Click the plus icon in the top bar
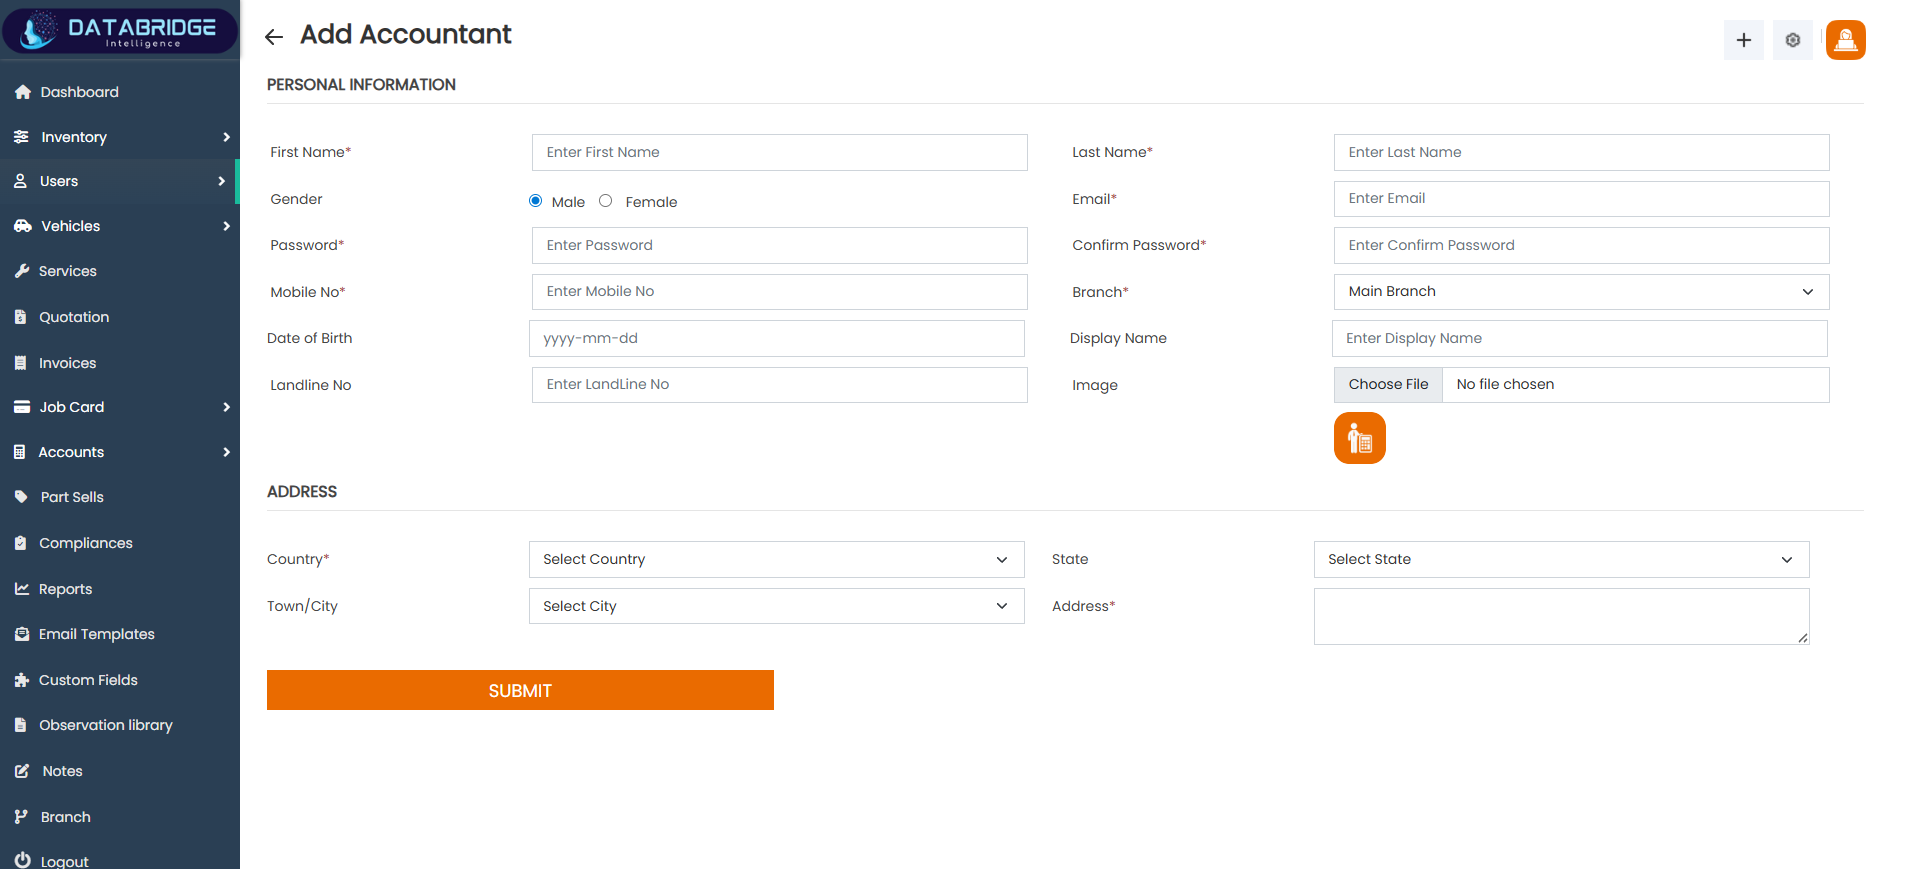Screen dimensions: 1919x869 tap(1743, 40)
